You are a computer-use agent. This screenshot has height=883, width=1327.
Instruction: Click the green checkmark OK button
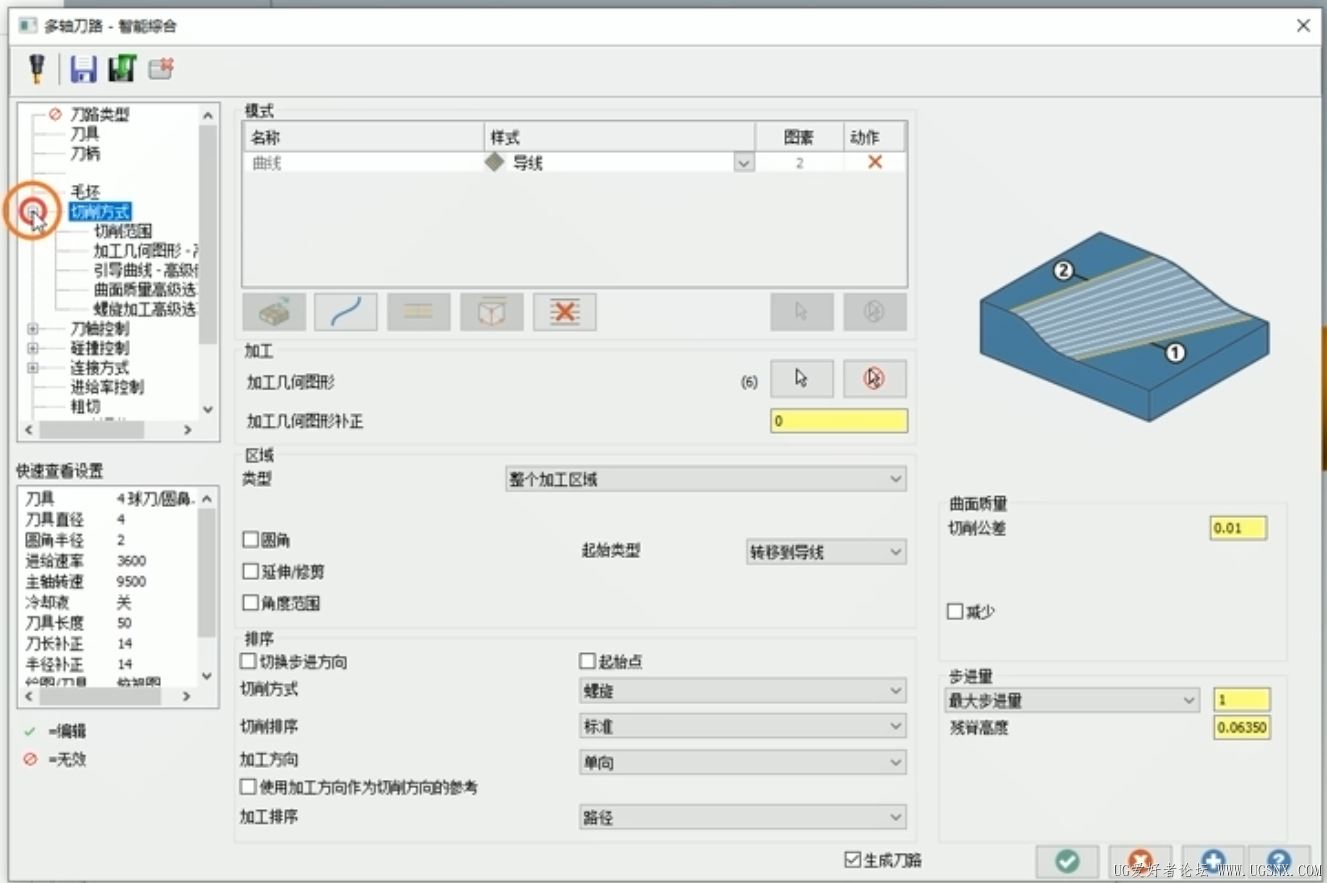(x=1067, y=860)
